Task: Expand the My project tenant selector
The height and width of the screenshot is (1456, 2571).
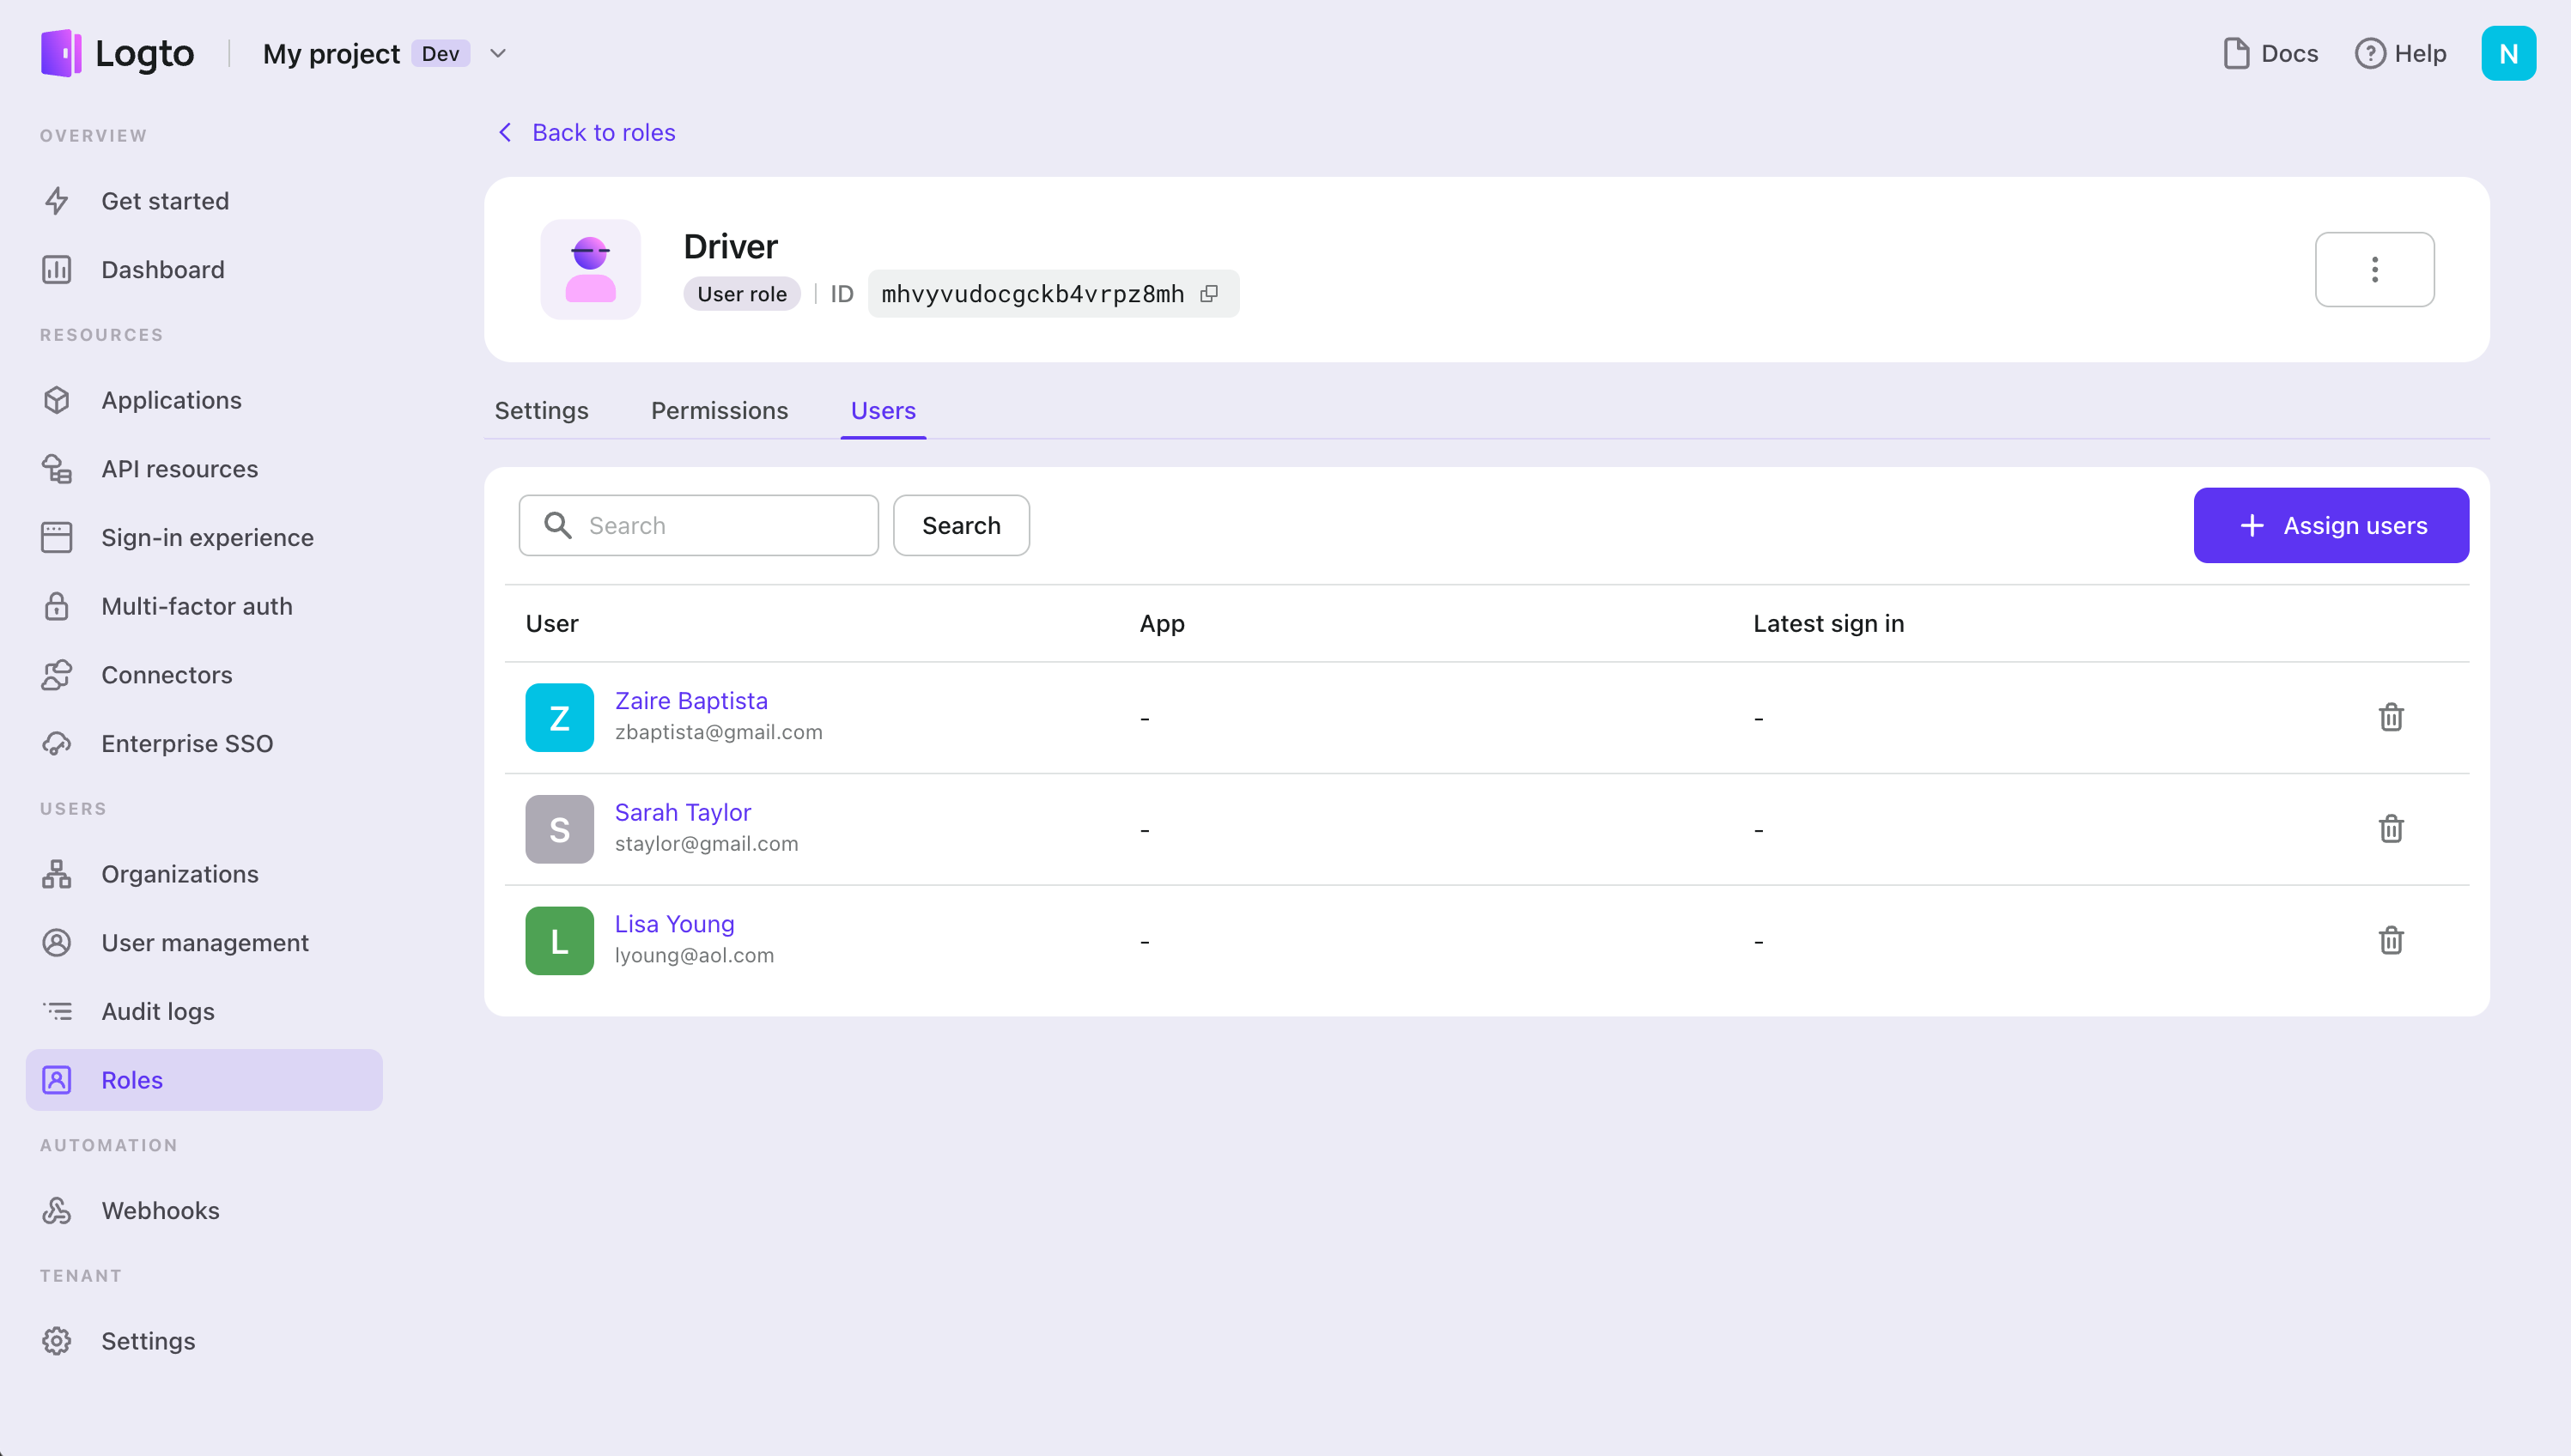Action: tap(498, 53)
